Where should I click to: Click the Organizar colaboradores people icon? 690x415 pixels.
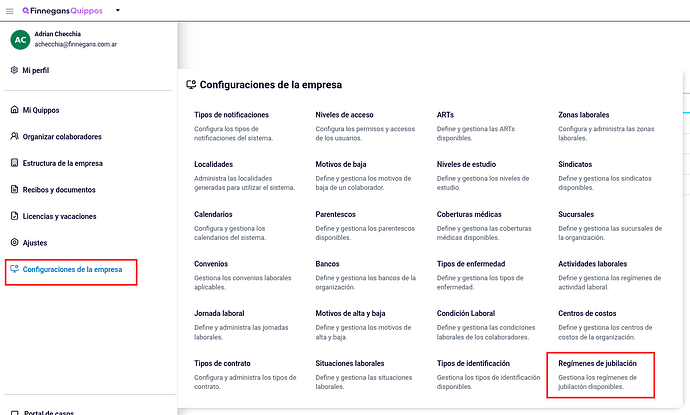[15, 136]
